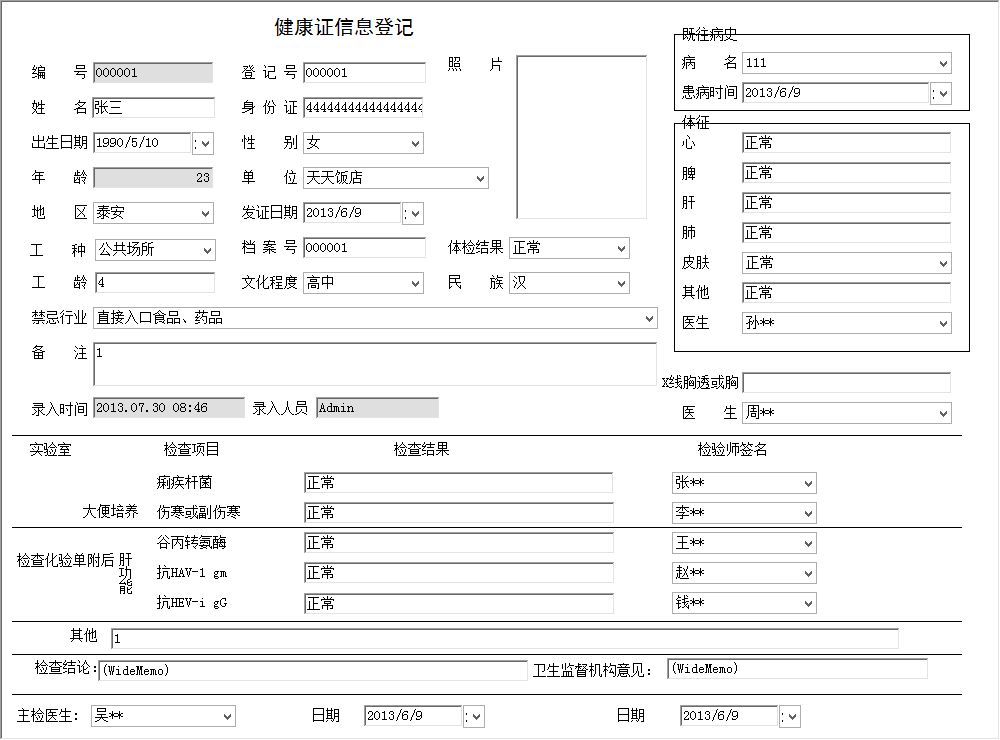The width and height of the screenshot is (1000, 740).
Task: Click the 检查项目 column header
Action: pyautogui.click(x=191, y=450)
